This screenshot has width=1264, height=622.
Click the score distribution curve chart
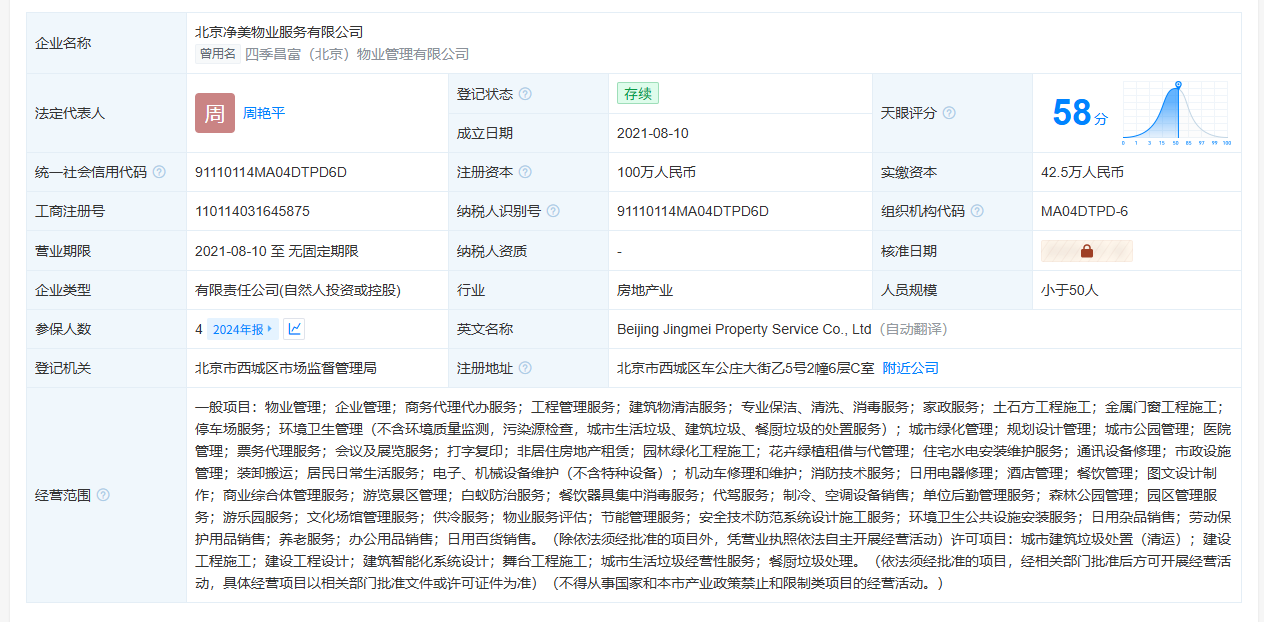(1176, 112)
